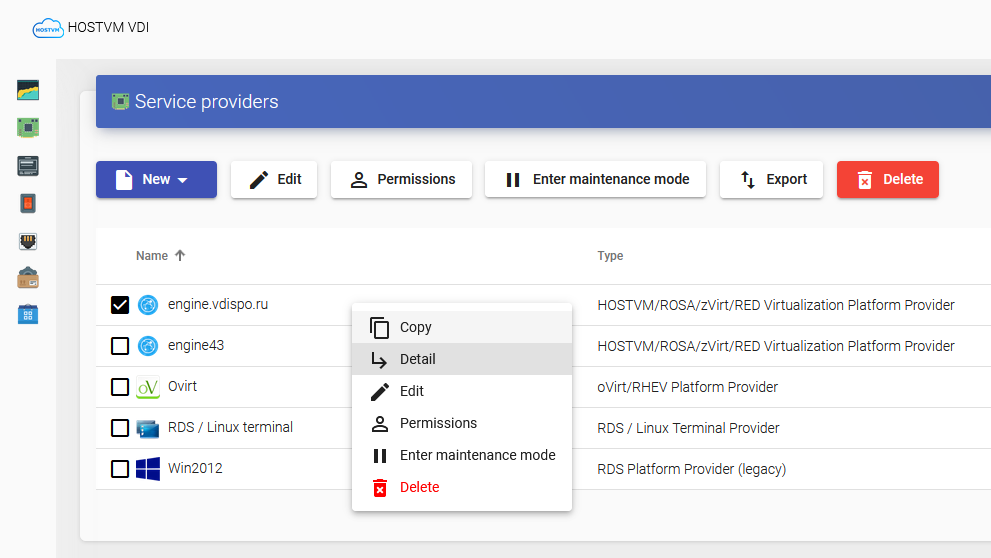Image resolution: width=991 pixels, height=558 pixels.
Task: Click the chip icon beside Service providers title
Action: tap(120, 102)
